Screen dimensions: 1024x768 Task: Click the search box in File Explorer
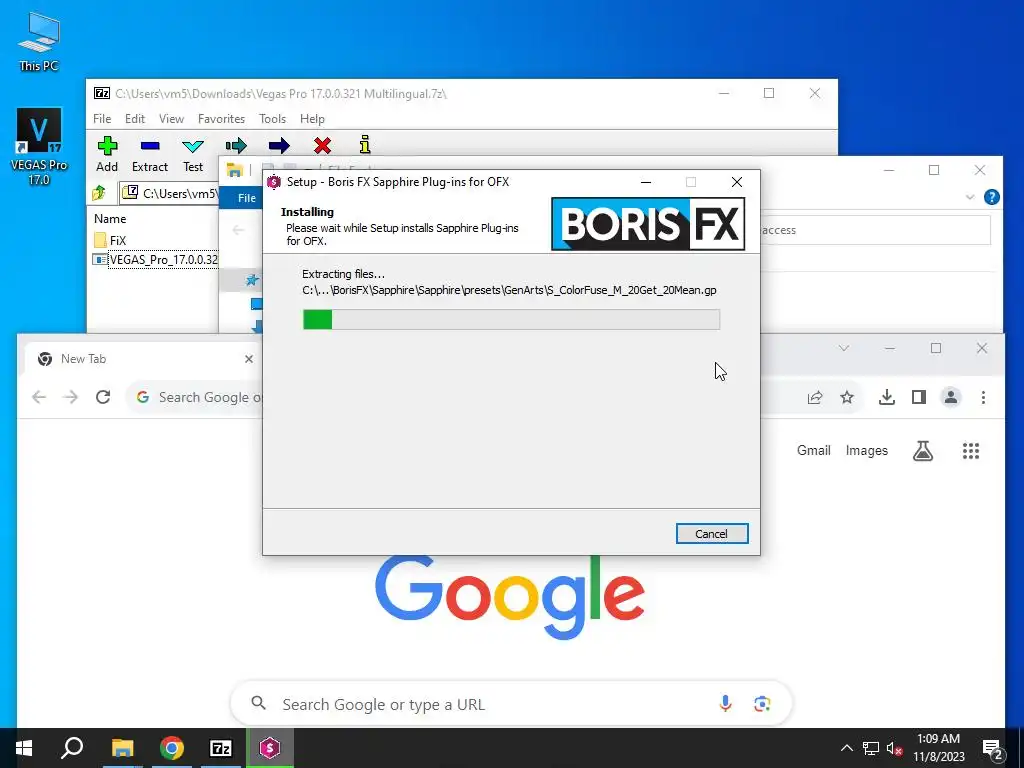coord(874,230)
